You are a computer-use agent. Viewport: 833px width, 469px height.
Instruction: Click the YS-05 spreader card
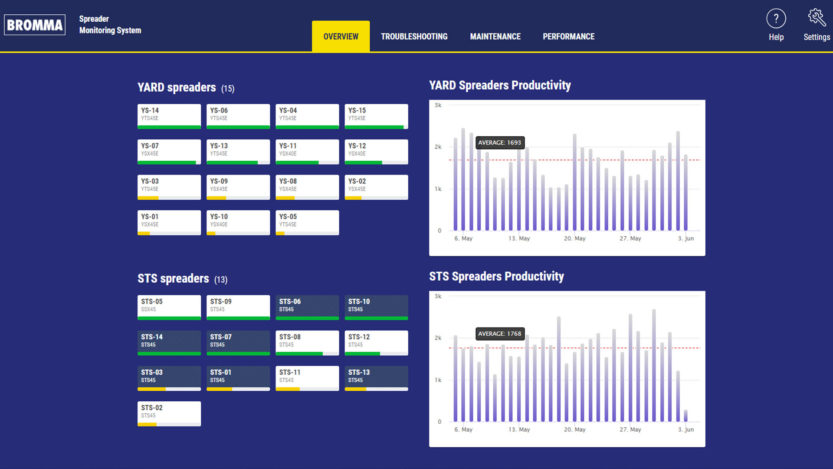tap(307, 222)
